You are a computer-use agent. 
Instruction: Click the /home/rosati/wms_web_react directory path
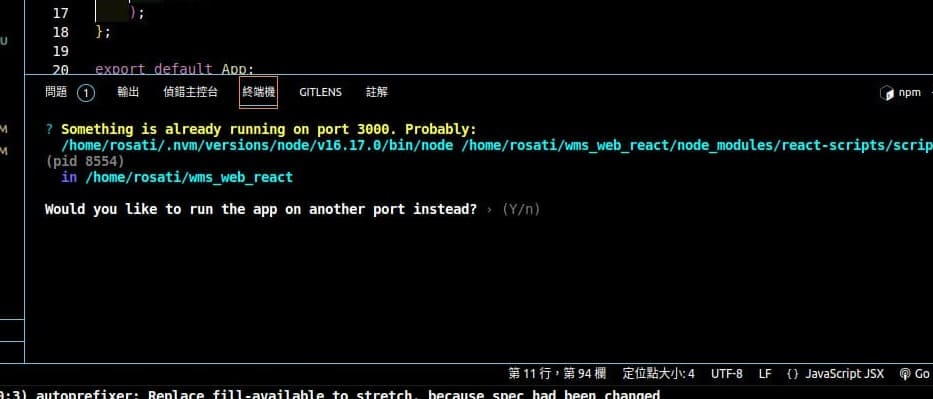coord(189,177)
